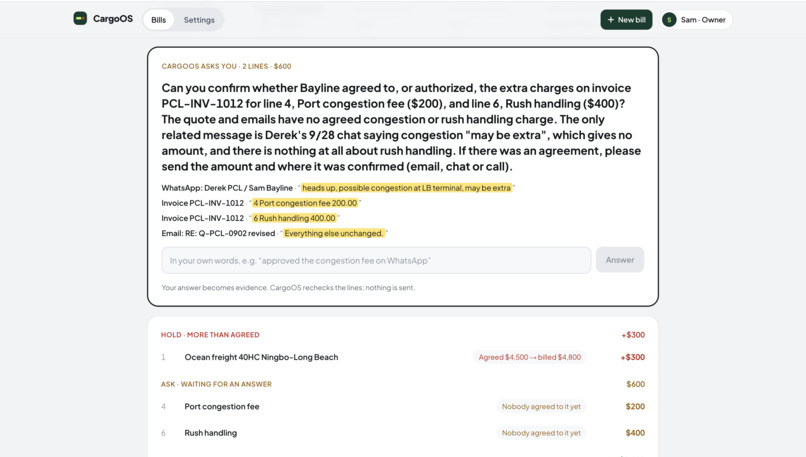Open the Bills tab

click(158, 20)
